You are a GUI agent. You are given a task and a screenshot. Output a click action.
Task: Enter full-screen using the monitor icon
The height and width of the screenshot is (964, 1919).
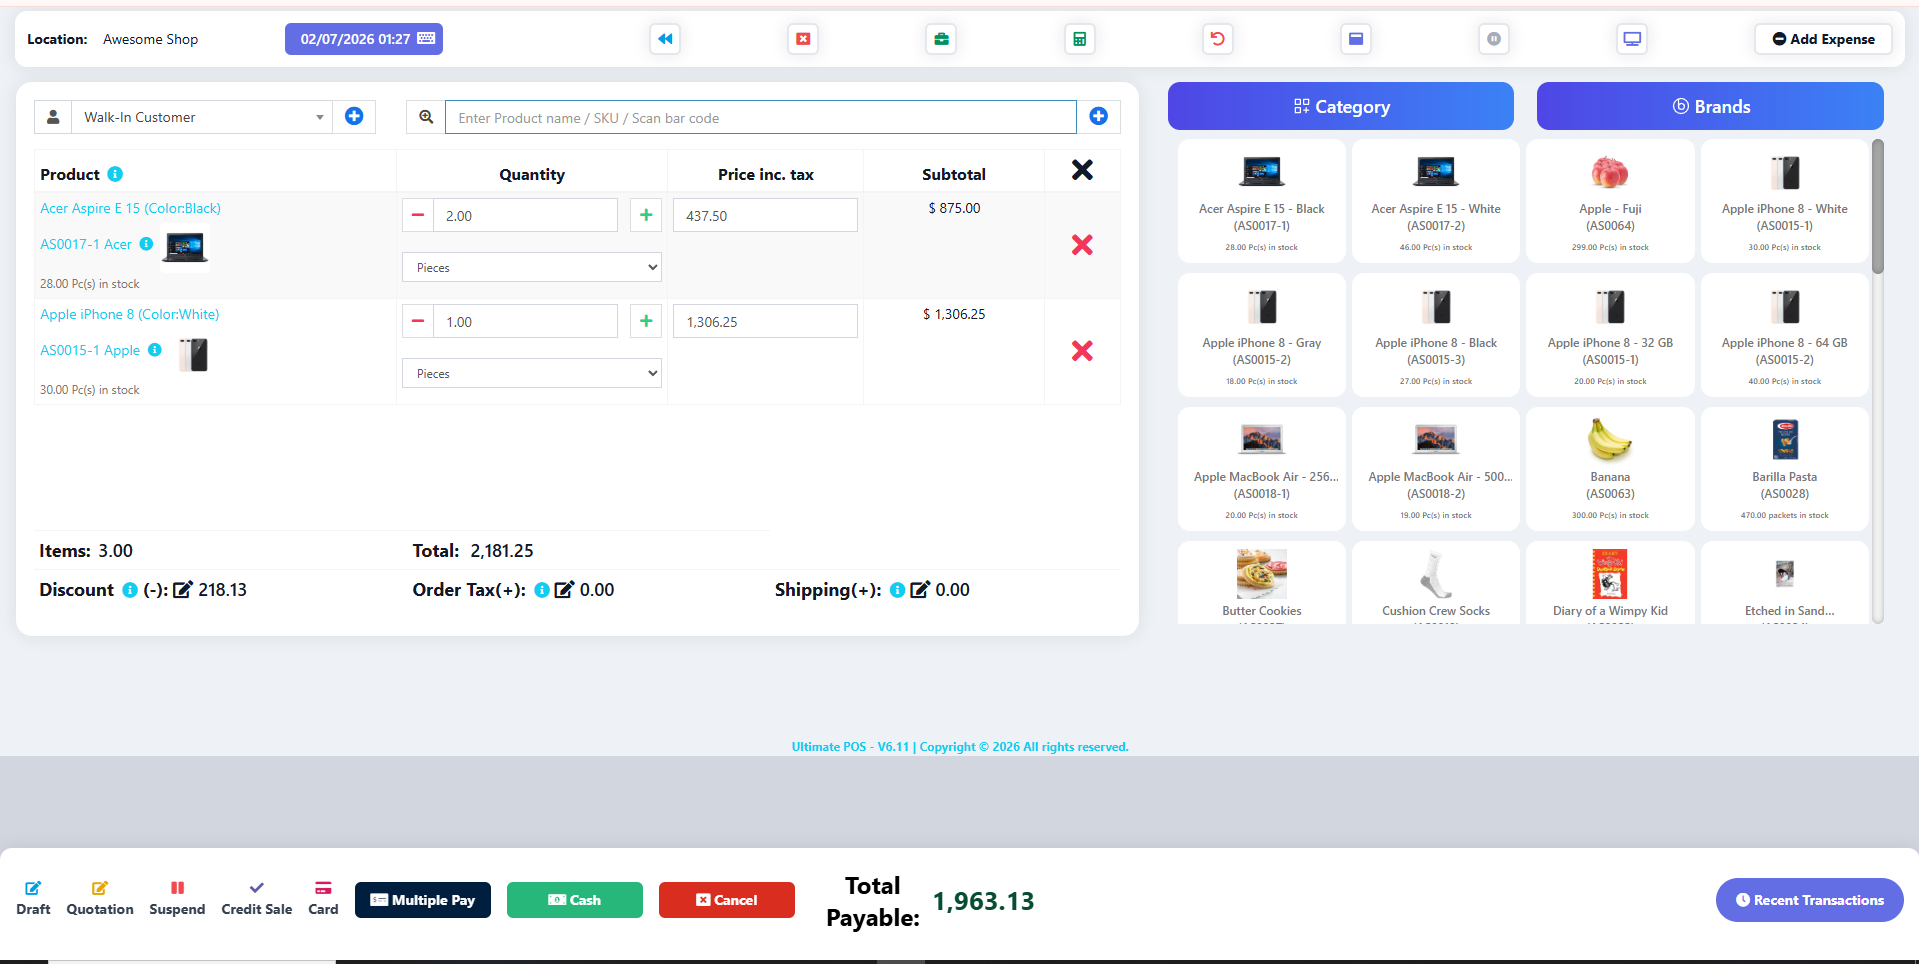click(x=1631, y=39)
